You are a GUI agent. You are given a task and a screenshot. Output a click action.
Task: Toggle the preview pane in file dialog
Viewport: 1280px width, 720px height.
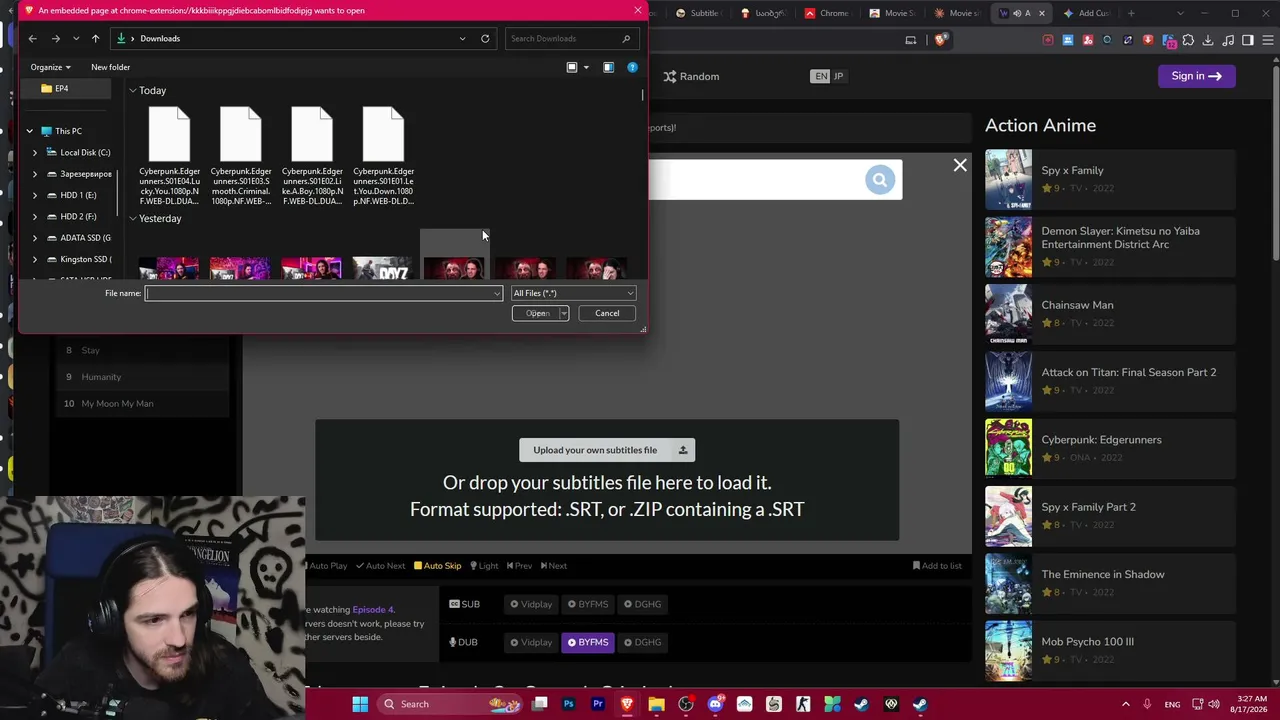(608, 67)
